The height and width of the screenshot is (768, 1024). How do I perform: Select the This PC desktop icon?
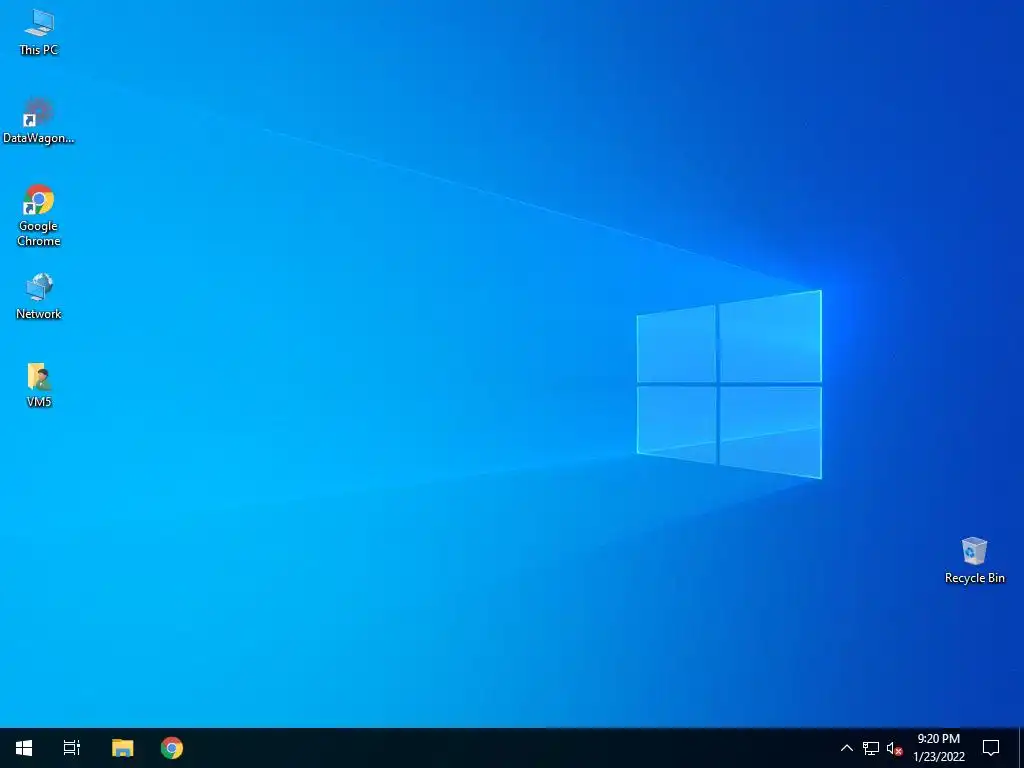[39, 33]
